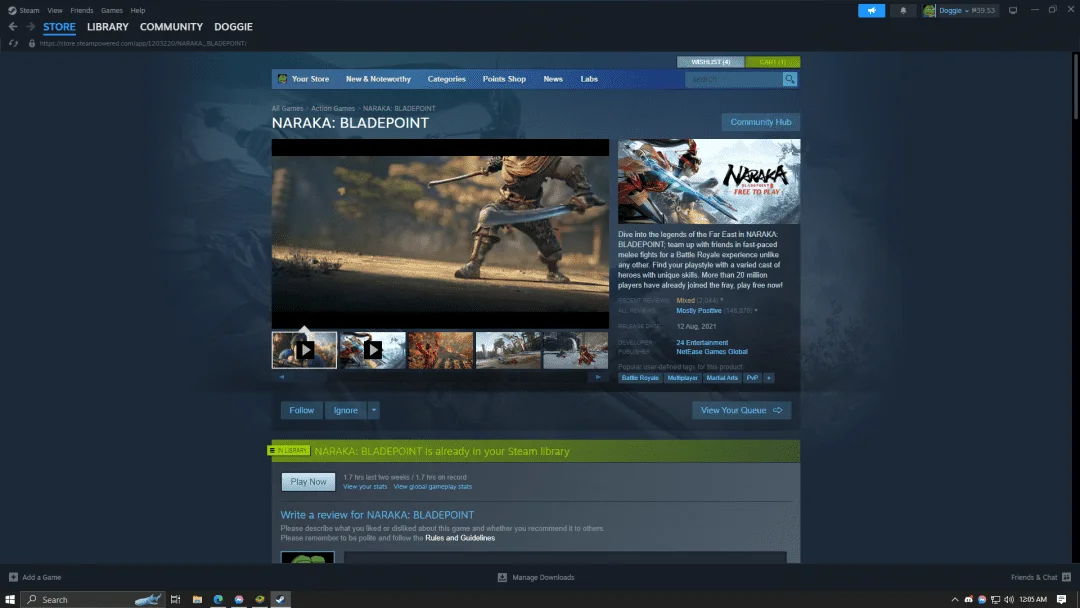Open the Windows Start menu
The height and width of the screenshot is (608, 1080).
pos(10,600)
